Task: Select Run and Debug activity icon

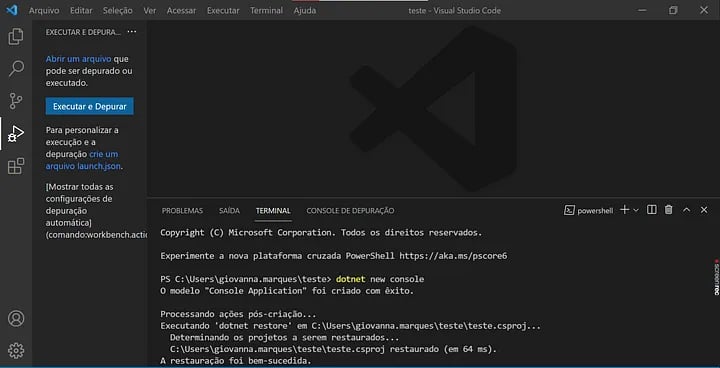Action: pos(16,133)
